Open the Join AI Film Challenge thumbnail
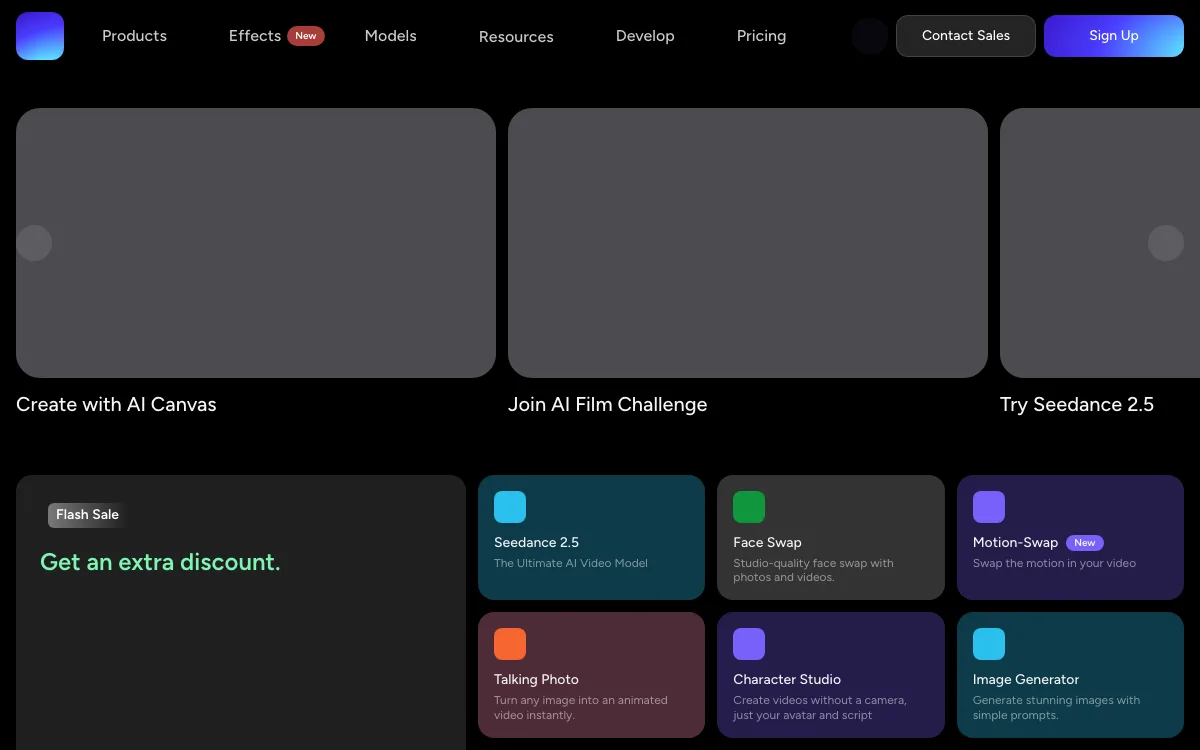 coord(748,243)
